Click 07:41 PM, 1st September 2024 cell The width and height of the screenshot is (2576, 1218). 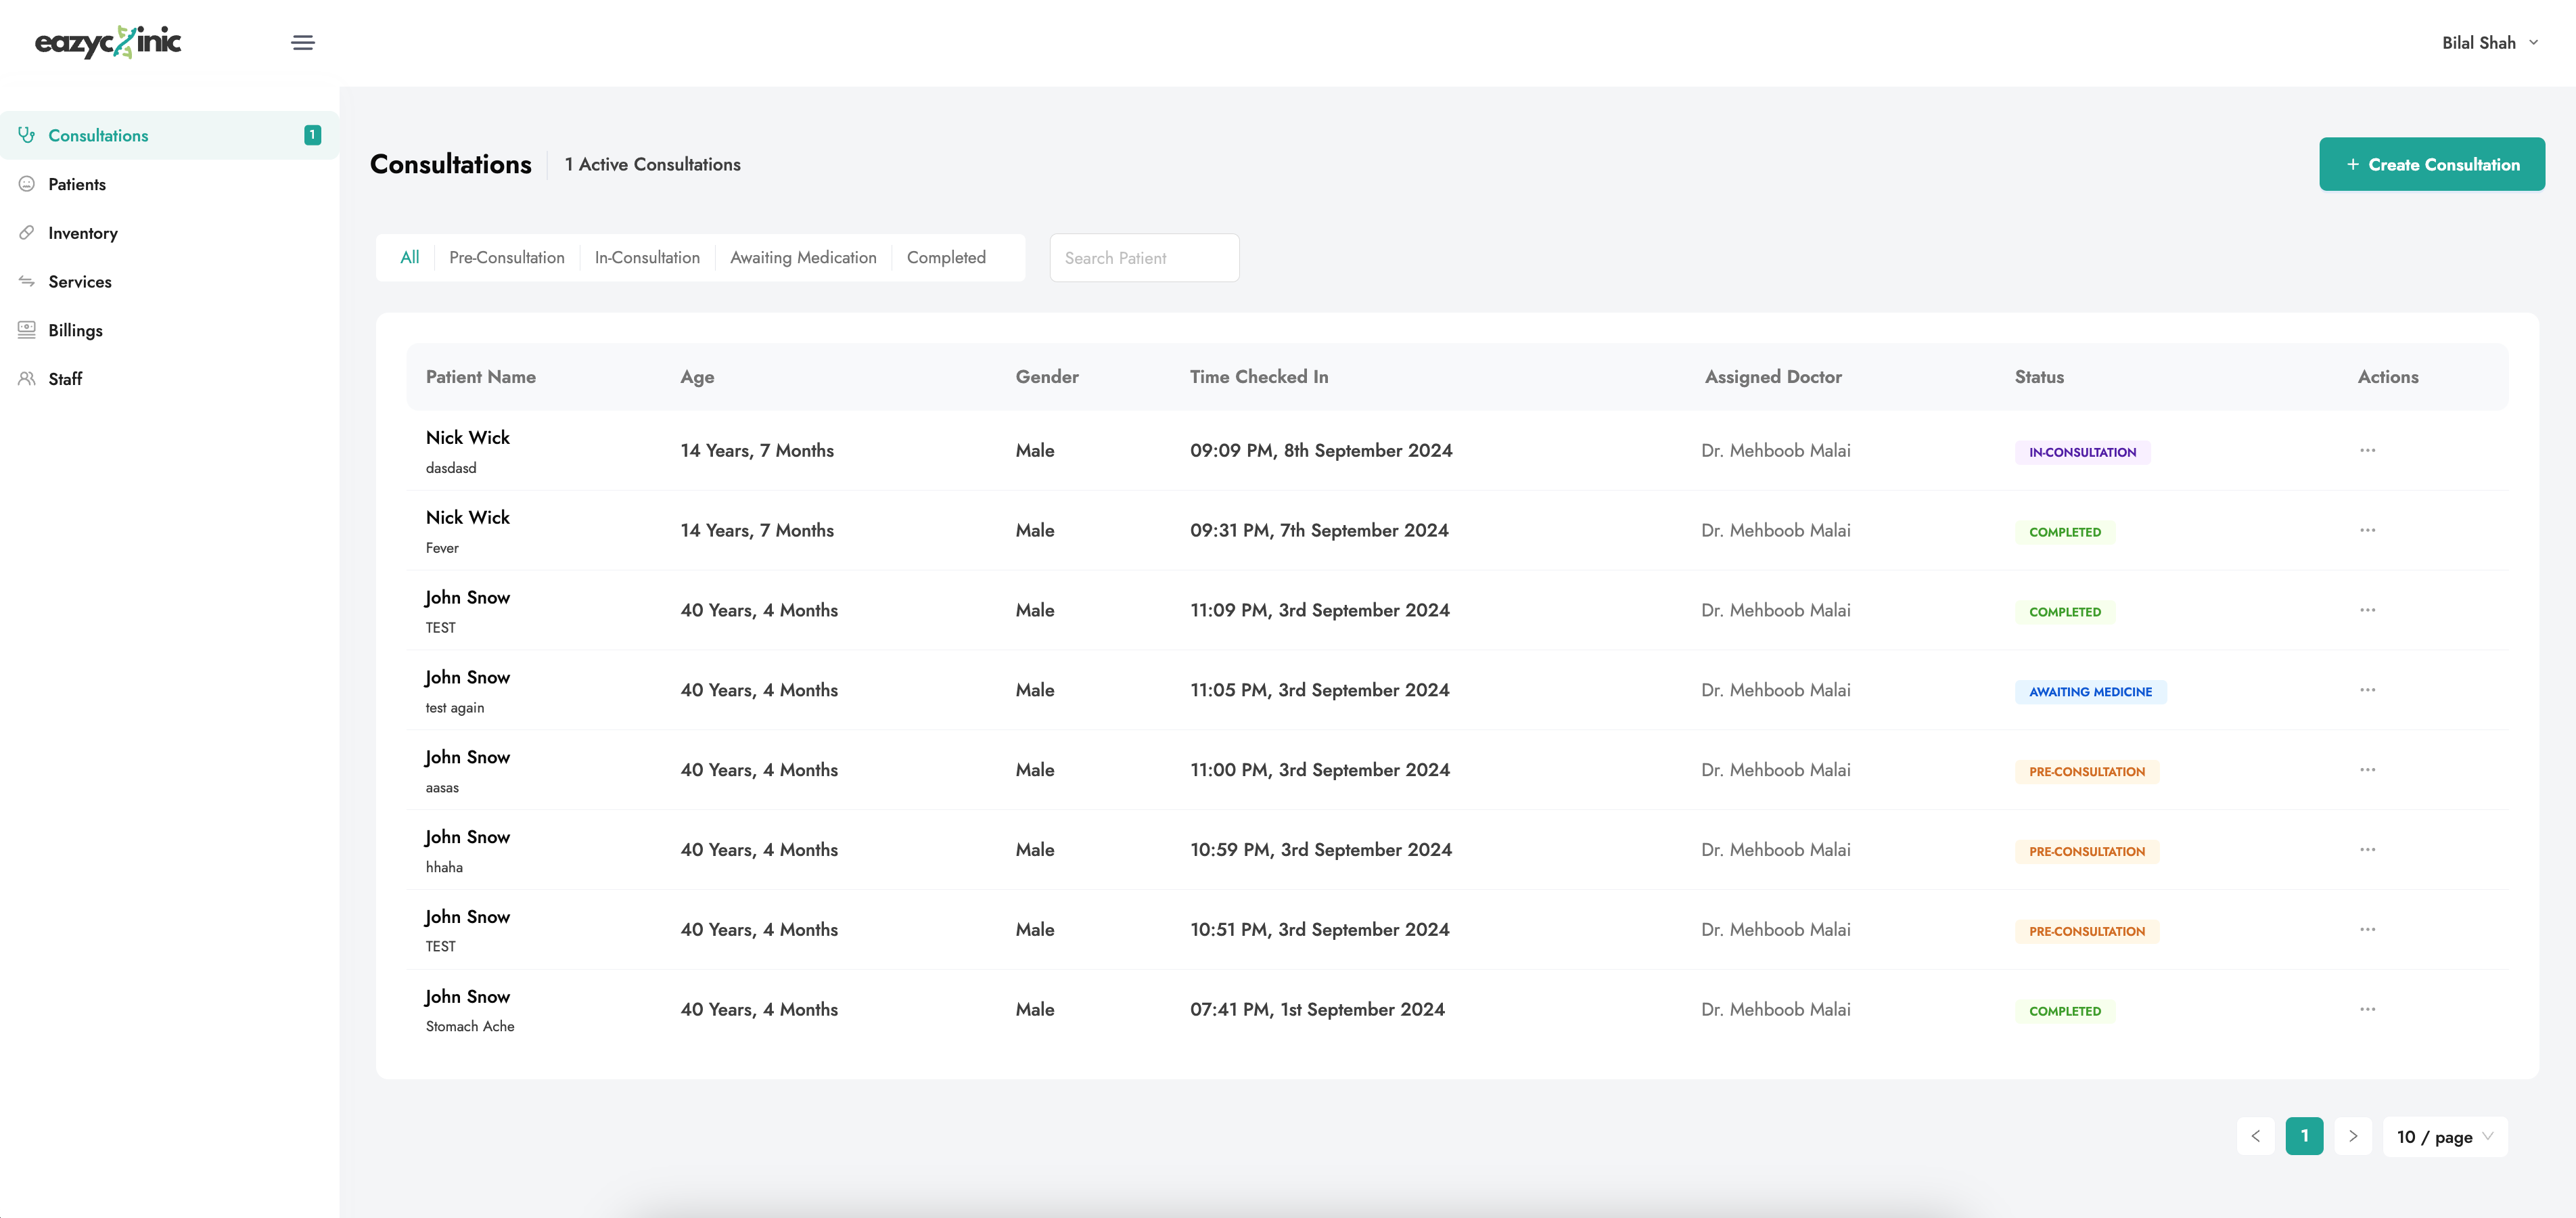tap(1317, 1009)
